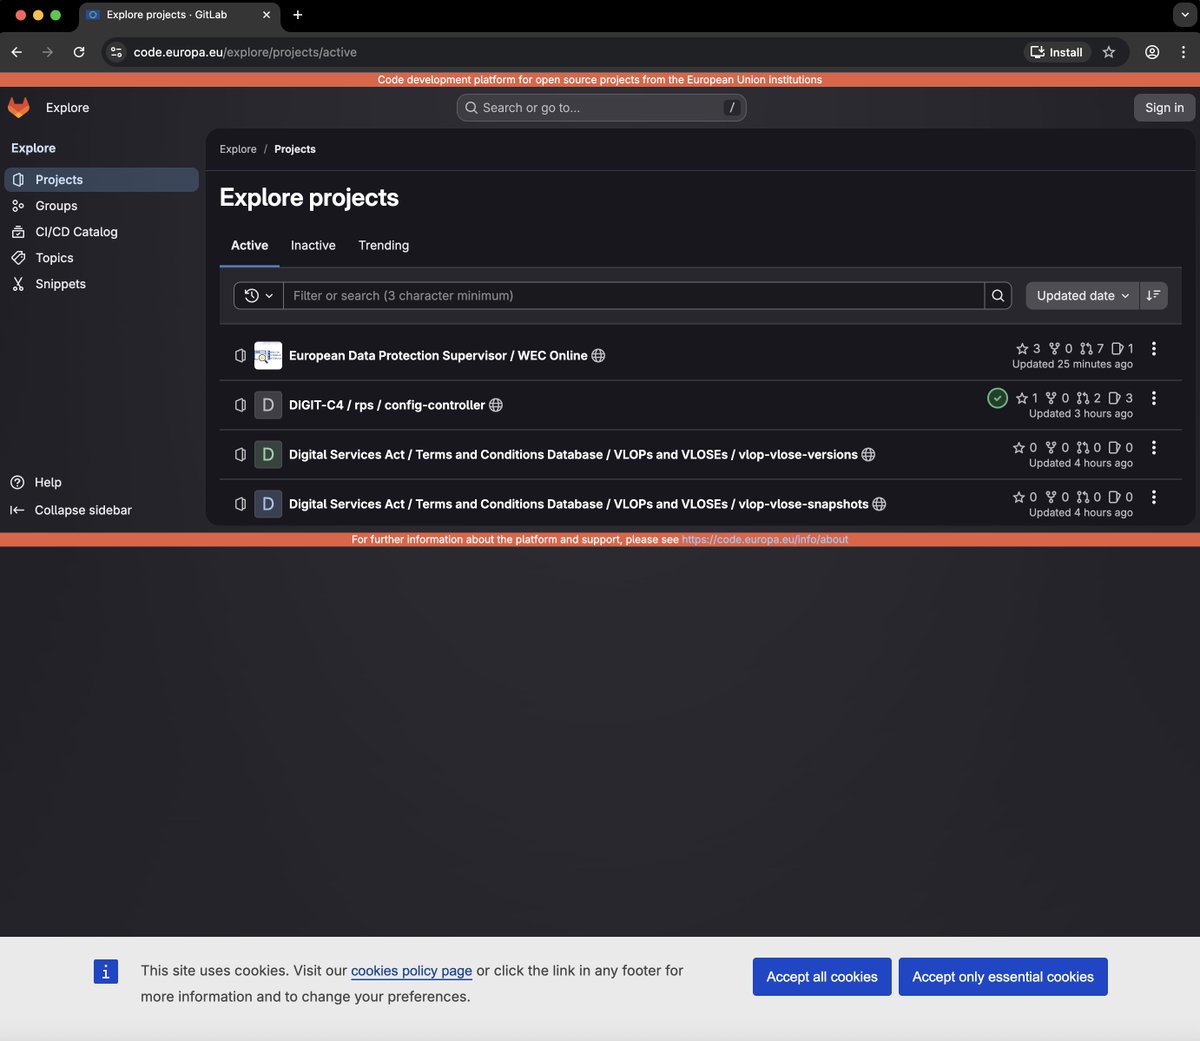Open the Updated date sort dropdown
The width and height of the screenshot is (1200, 1041).
[1082, 296]
